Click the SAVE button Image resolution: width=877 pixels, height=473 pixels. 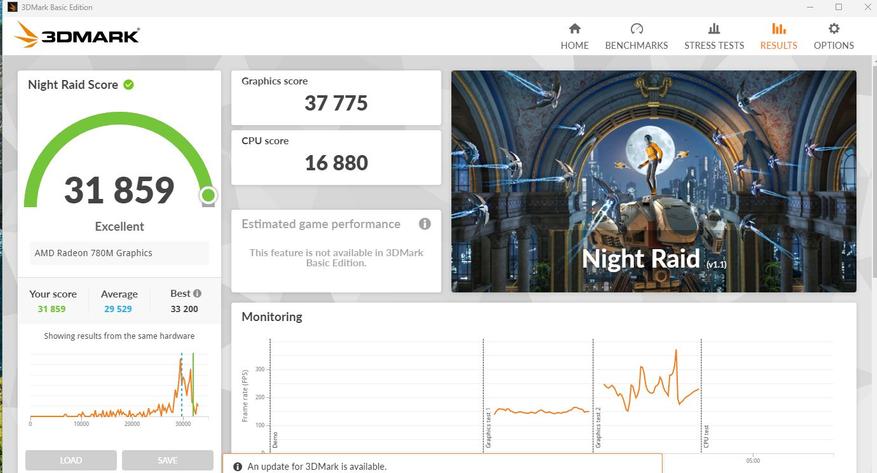coord(167,460)
